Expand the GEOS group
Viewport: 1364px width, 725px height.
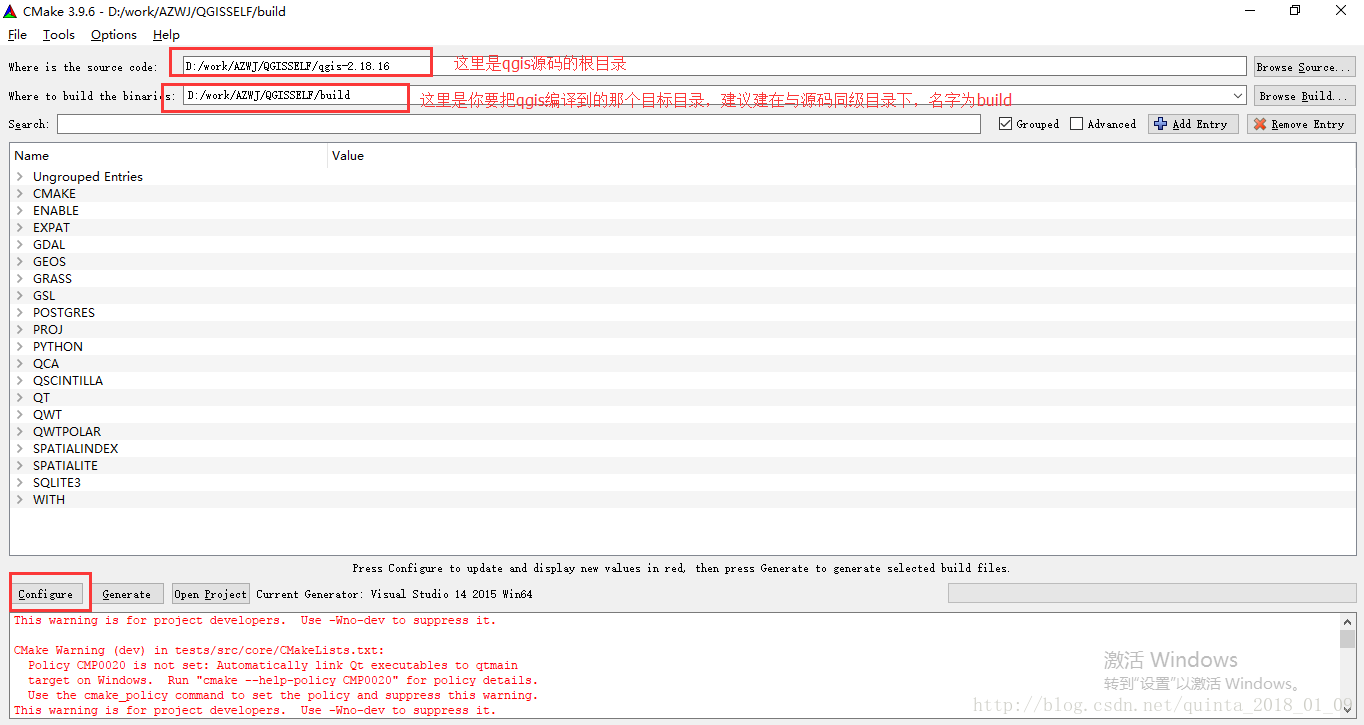[x=20, y=262]
